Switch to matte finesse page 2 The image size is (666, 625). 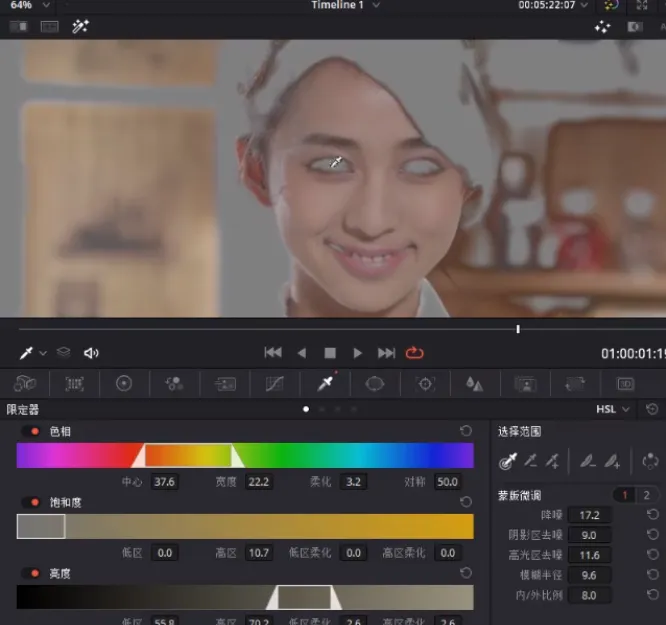[646, 495]
